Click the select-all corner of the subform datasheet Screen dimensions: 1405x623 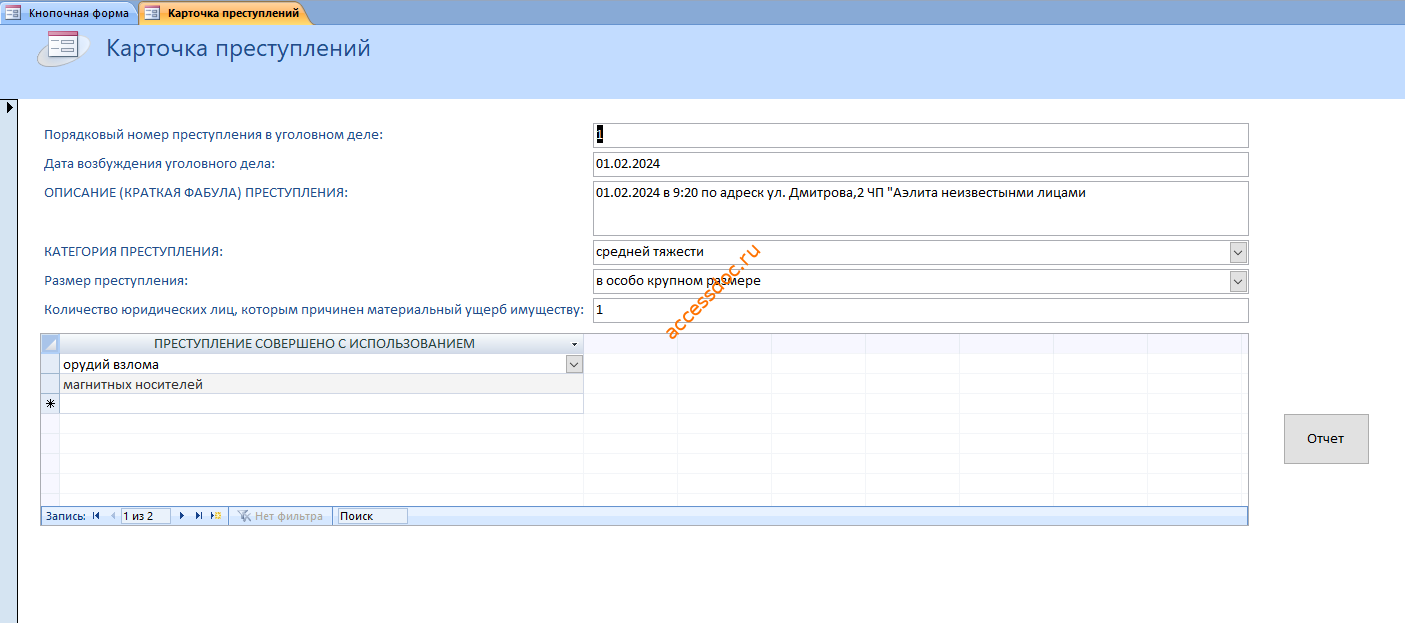[x=50, y=344]
